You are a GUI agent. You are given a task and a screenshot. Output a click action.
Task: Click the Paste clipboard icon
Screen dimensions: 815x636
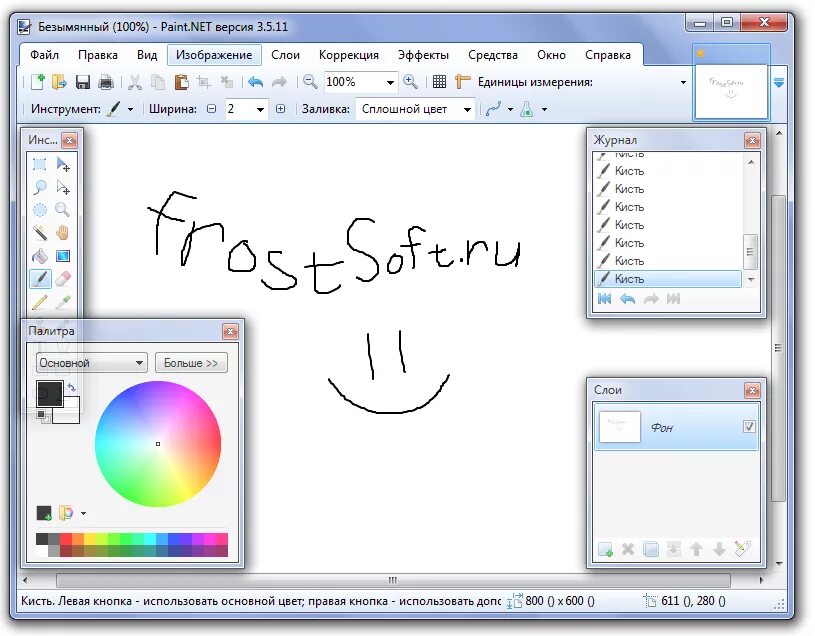point(181,82)
